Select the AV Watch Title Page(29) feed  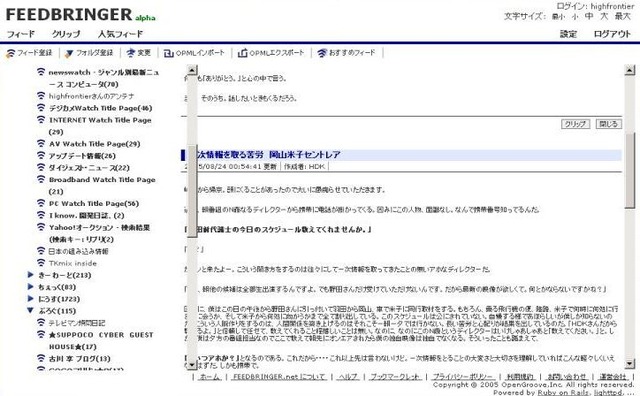pos(94,144)
